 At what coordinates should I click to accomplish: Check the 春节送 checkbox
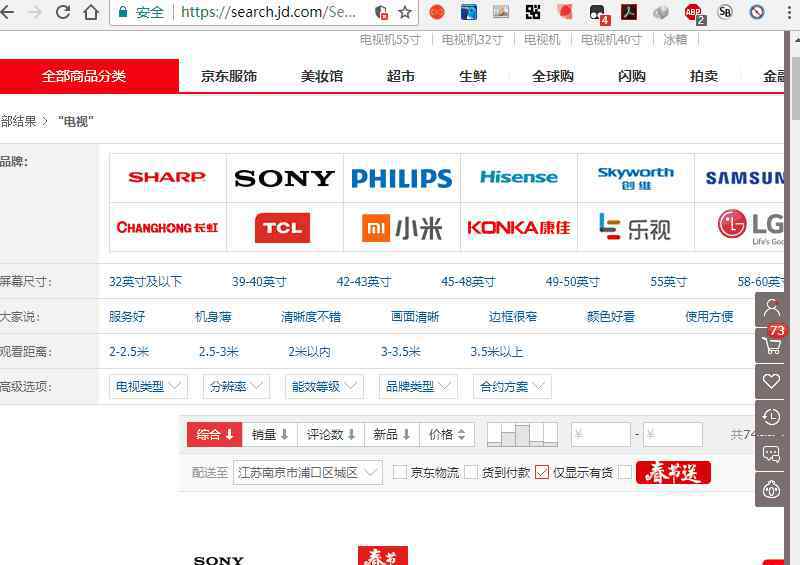coord(625,473)
